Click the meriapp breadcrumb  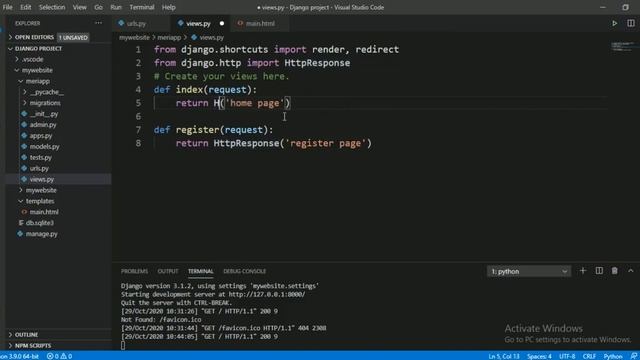(169, 38)
